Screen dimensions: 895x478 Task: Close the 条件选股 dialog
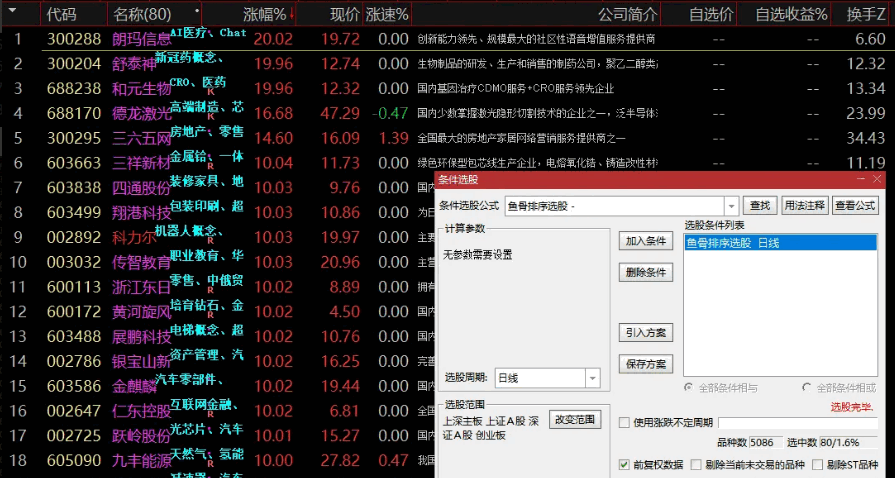pos(877,179)
